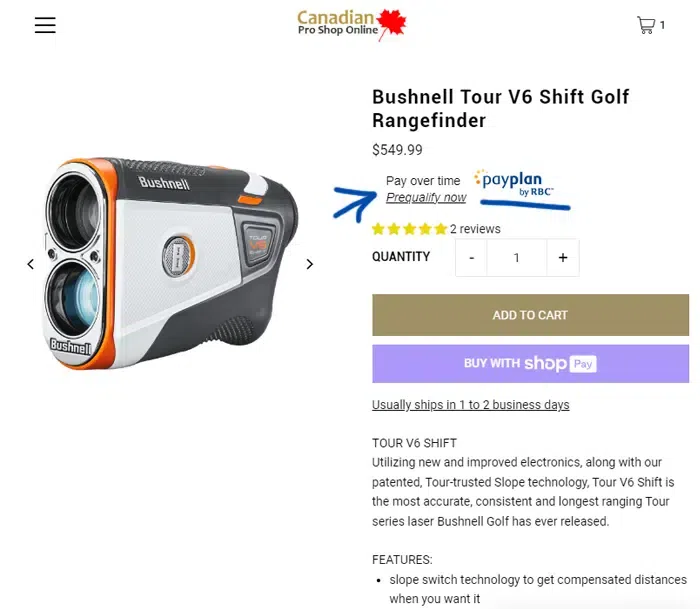Open the 2 reviews link
The width and height of the screenshot is (700, 609).
[475, 229]
